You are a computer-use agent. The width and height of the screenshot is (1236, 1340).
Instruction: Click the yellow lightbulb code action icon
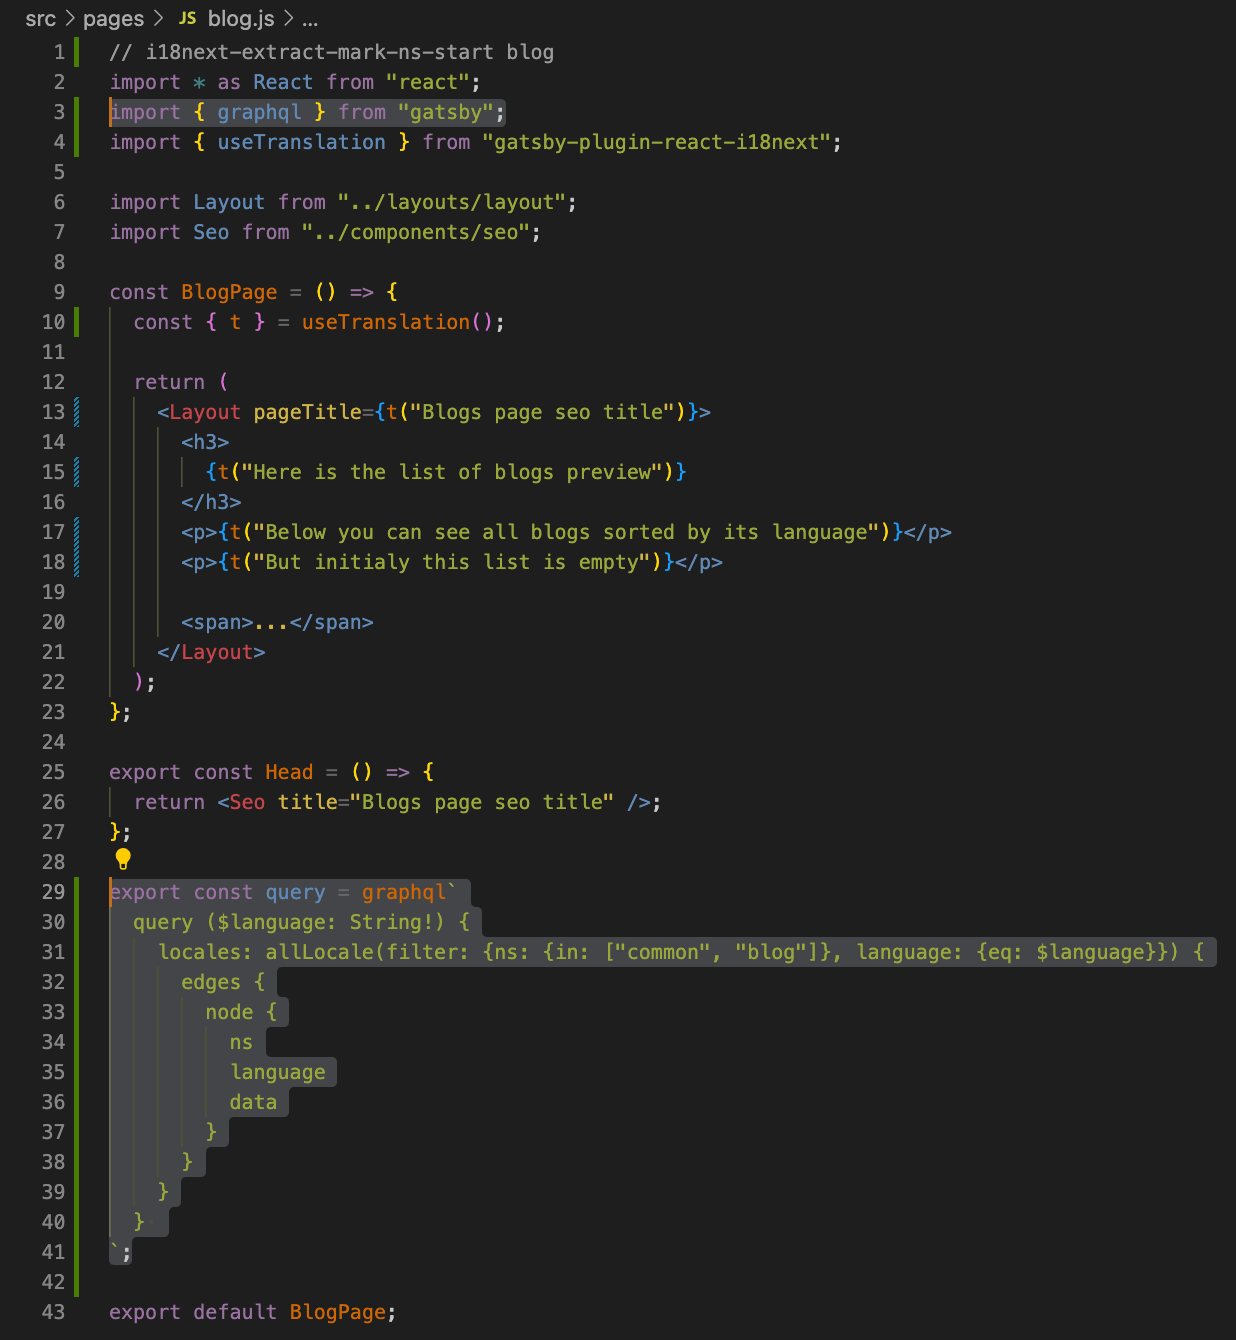tap(123, 859)
